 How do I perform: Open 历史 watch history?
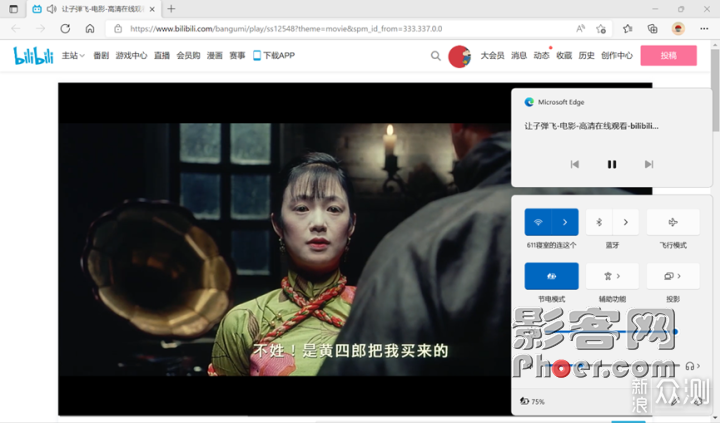pos(586,56)
